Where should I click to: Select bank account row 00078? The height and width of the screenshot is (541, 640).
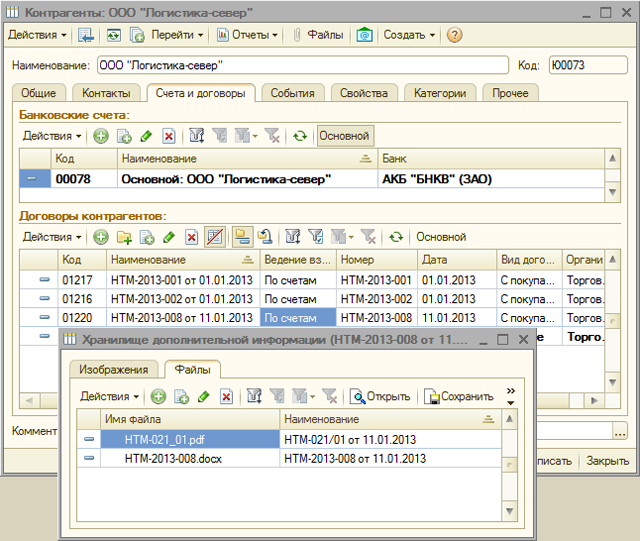pos(312,179)
